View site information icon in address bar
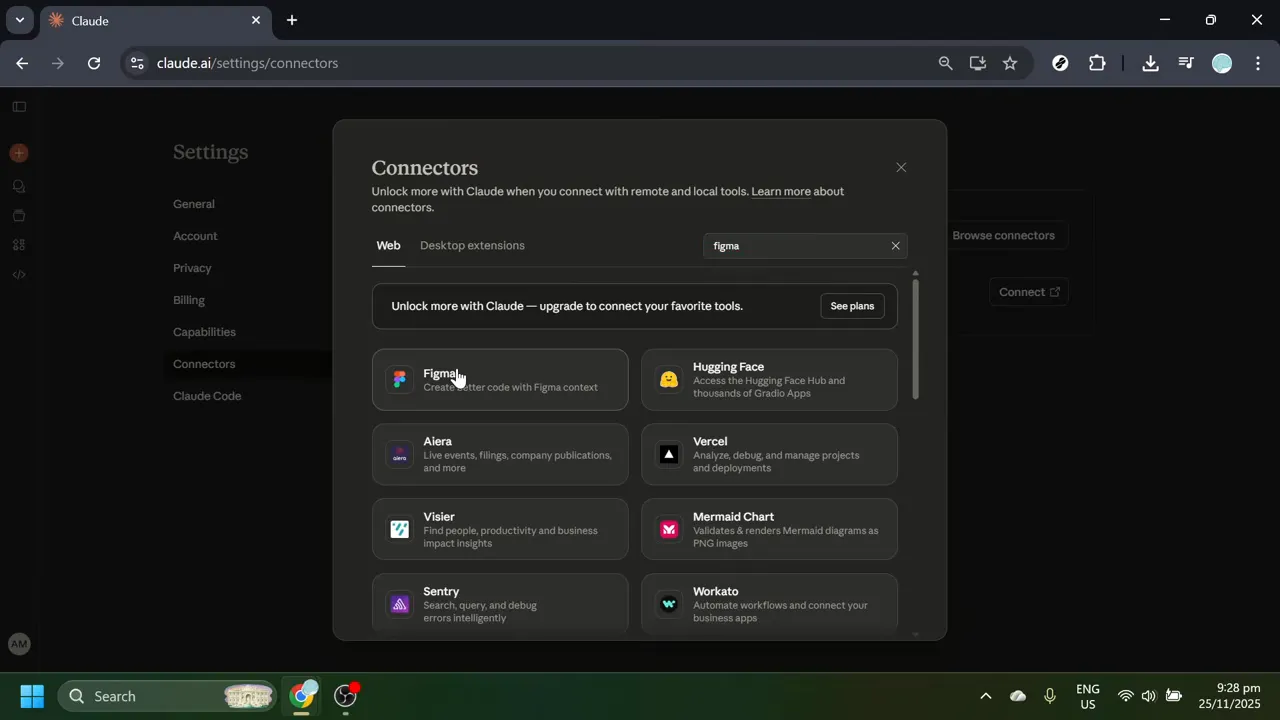The width and height of the screenshot is (1280, 720). (x=137, y=63)
